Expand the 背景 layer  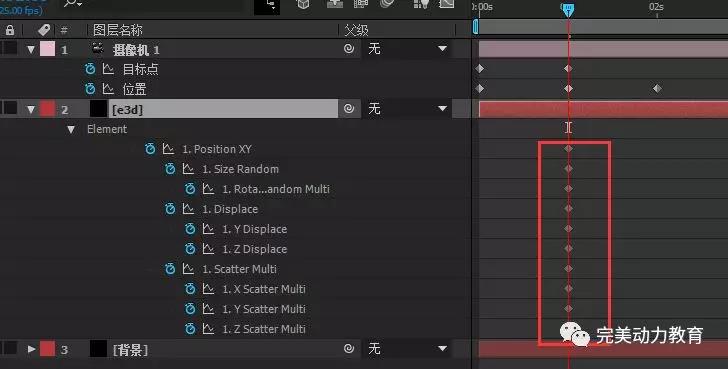point(31,349)
